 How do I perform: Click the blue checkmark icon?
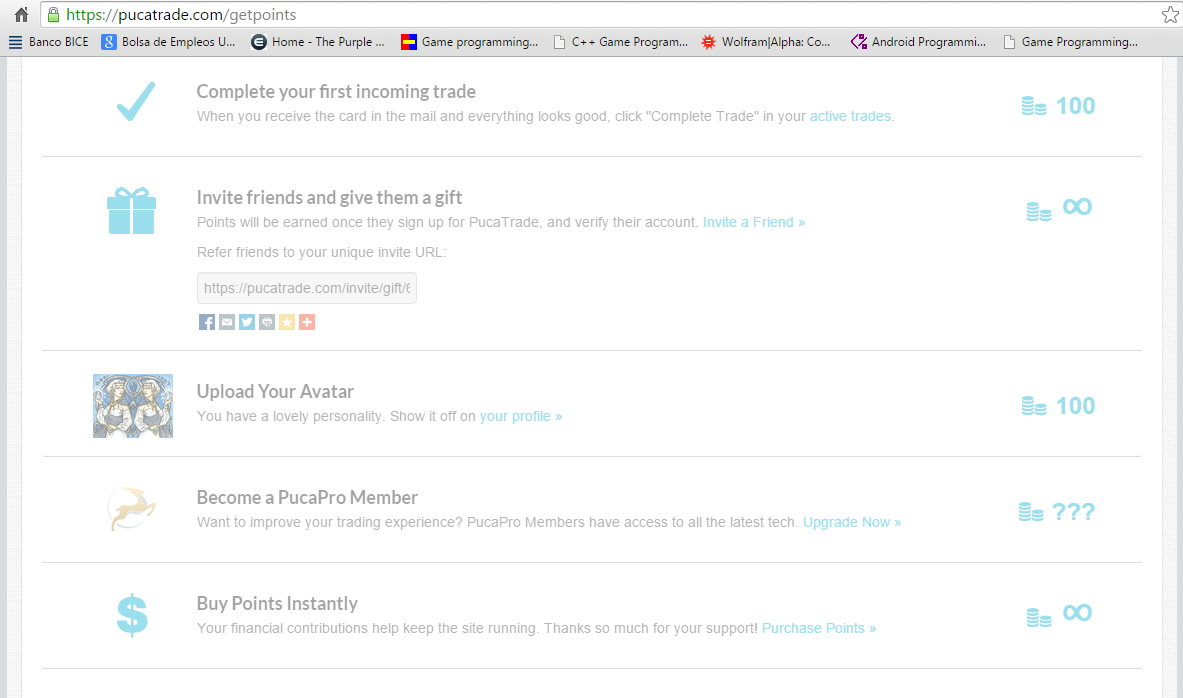pyautogui.click(x=136, y=101)
